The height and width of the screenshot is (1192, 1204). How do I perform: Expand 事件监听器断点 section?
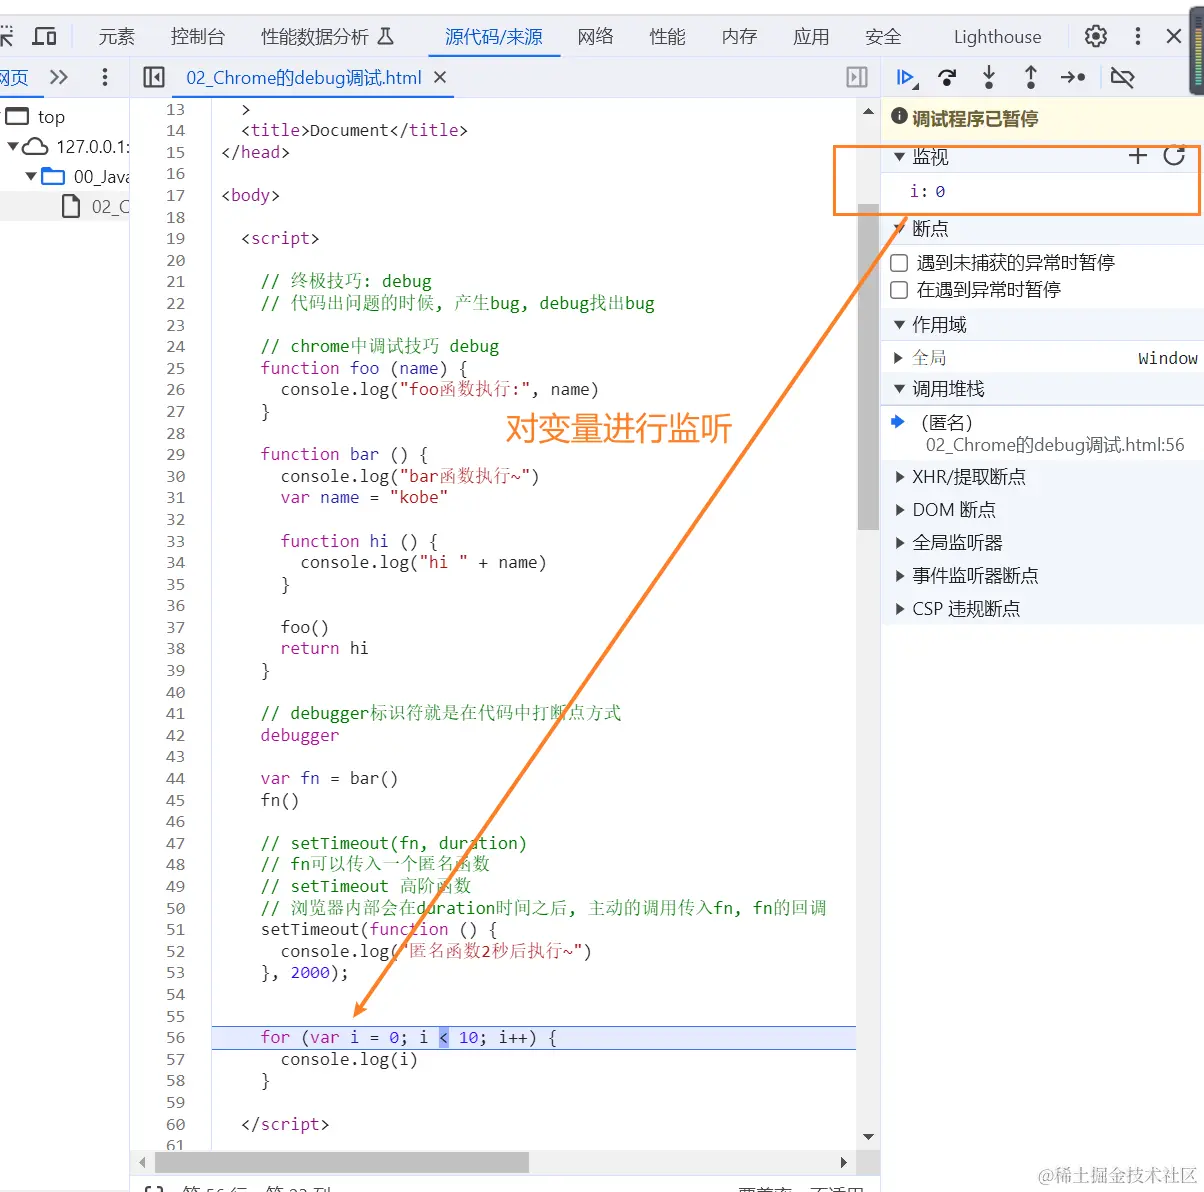[900, 576]
